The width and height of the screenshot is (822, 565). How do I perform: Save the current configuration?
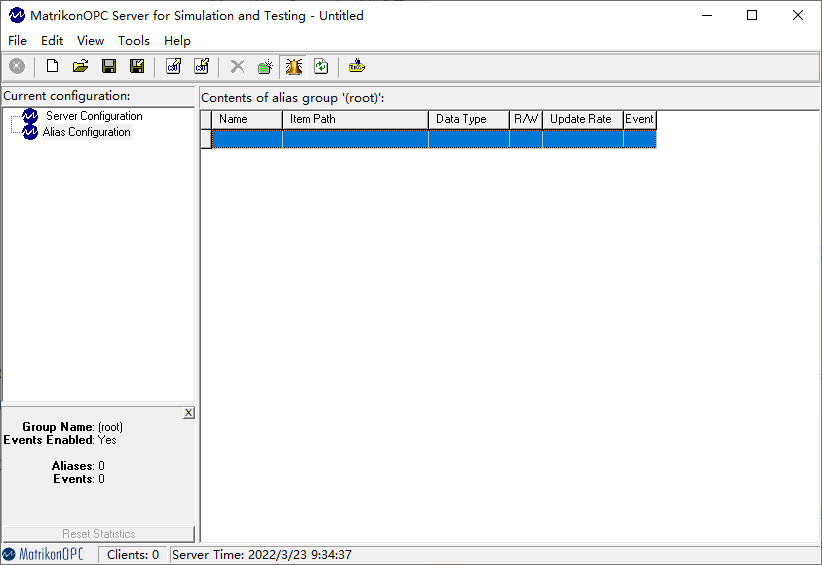(109, 67)
